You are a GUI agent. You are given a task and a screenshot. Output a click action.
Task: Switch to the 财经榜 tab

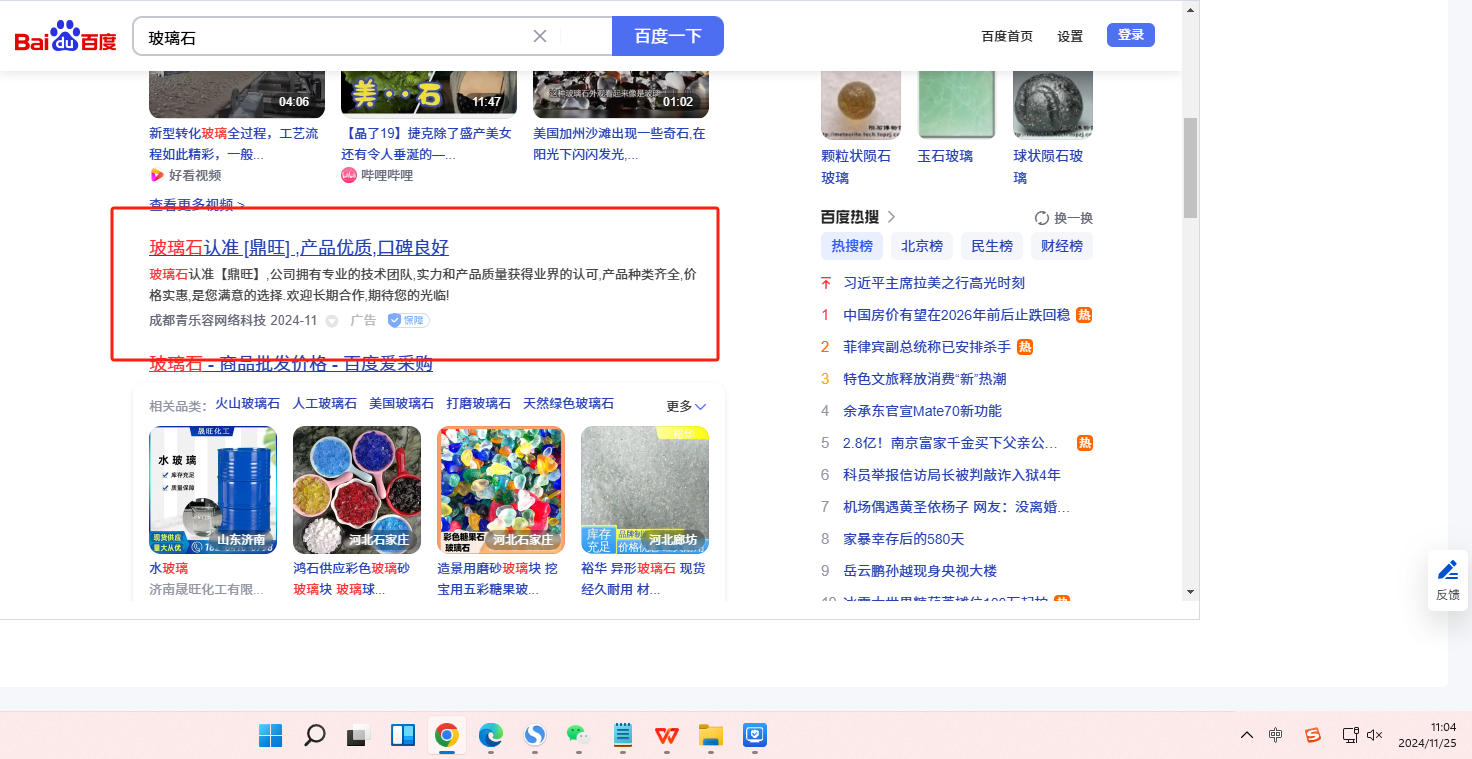[x=1062, y=246]
